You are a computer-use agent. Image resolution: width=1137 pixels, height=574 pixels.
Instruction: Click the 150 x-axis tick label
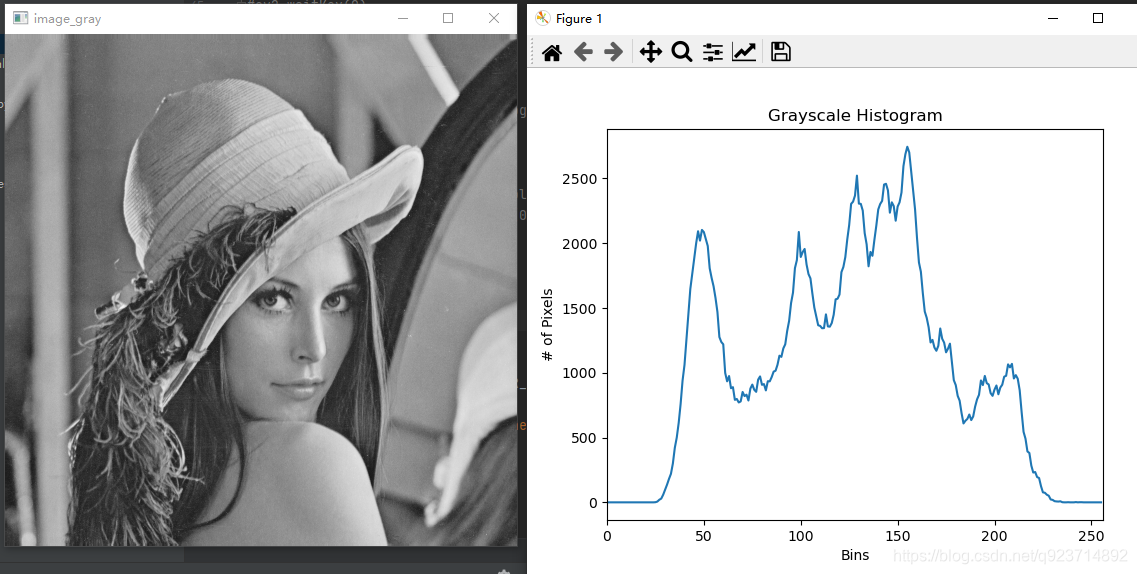click(898, 536)
